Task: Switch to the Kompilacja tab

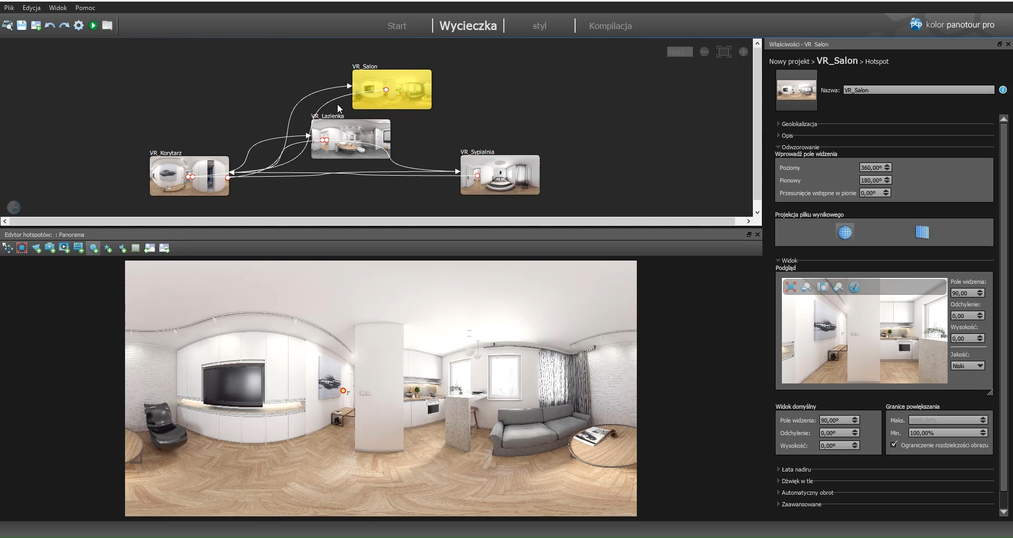Action: [x=610, y=26]
